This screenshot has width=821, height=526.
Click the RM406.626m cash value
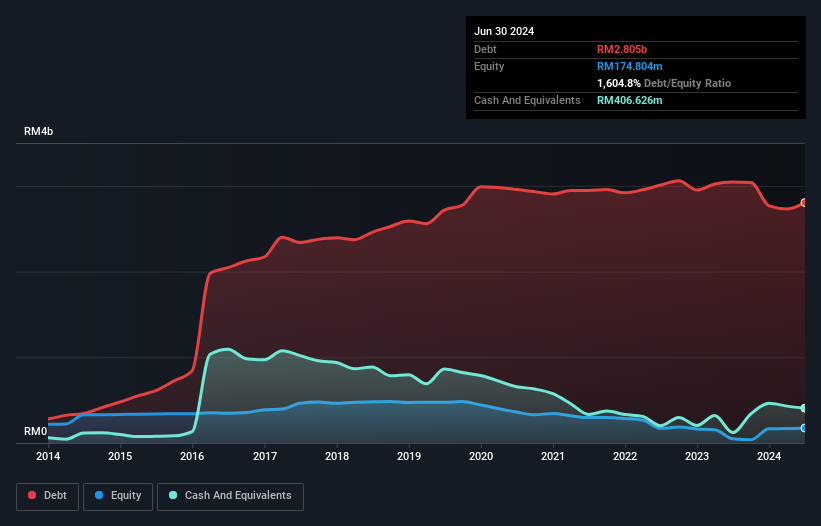629,100
